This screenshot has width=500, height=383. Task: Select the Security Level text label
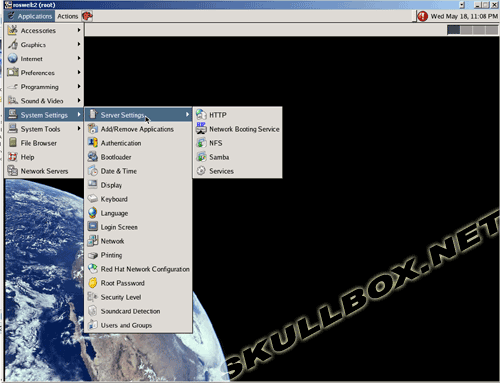click(121, 297)
